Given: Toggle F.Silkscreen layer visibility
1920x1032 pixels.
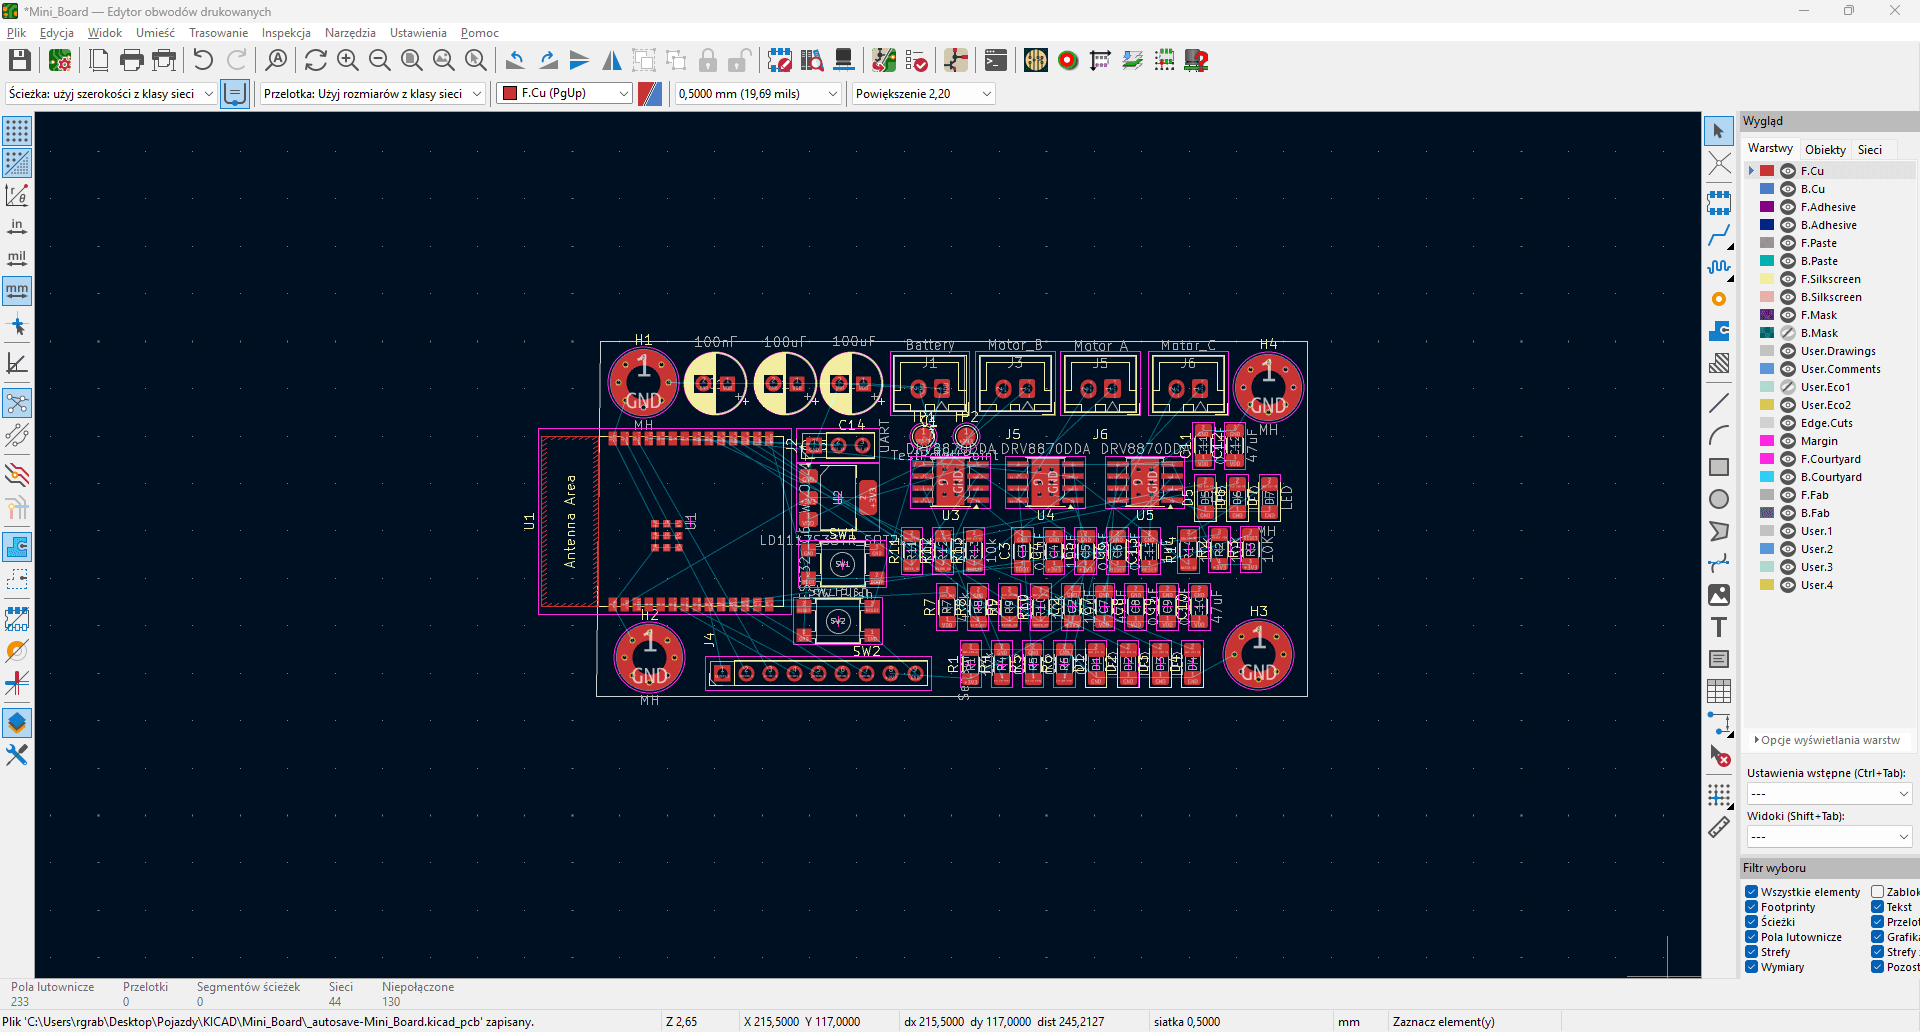Looking at the screenshot, I should tap(1788, 279).
